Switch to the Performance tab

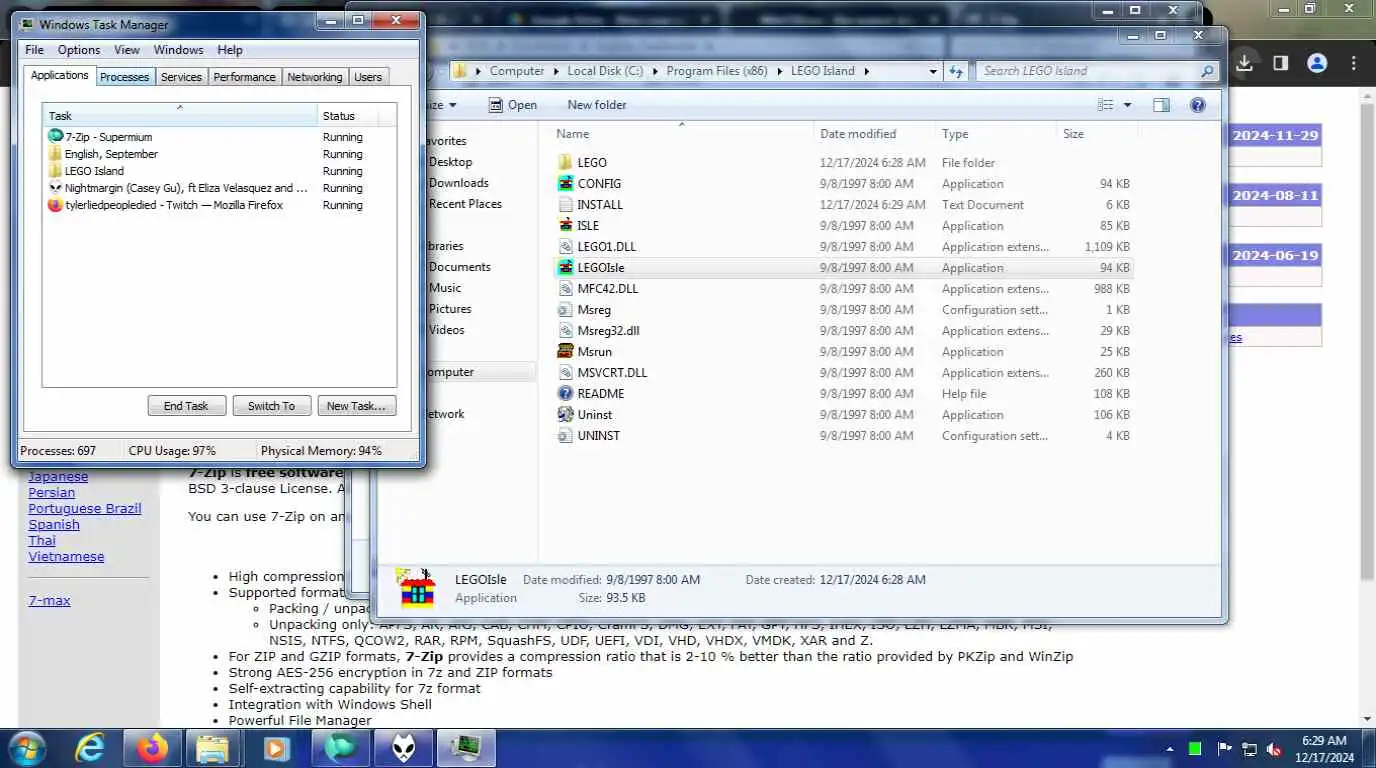pyautogui.click(x=244, y=77)
